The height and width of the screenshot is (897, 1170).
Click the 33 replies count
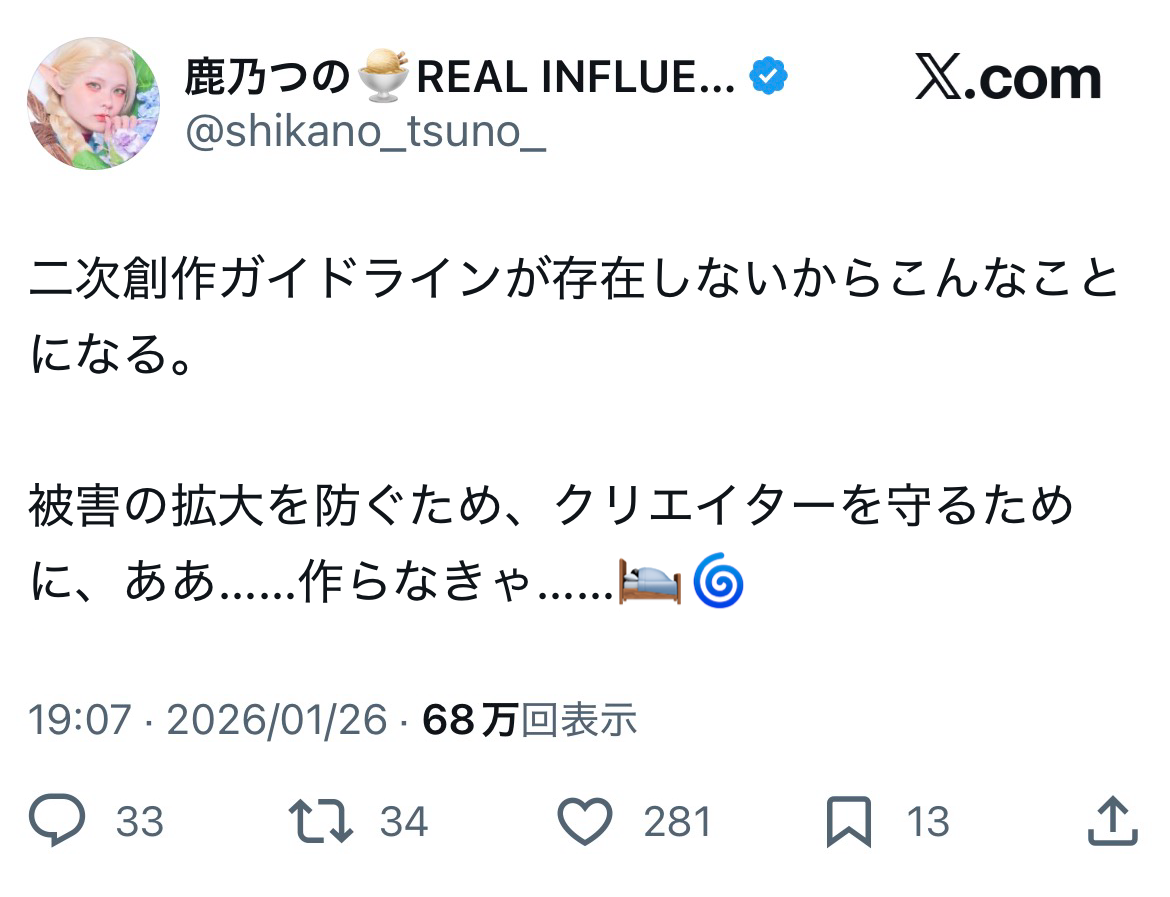[139, 822]
